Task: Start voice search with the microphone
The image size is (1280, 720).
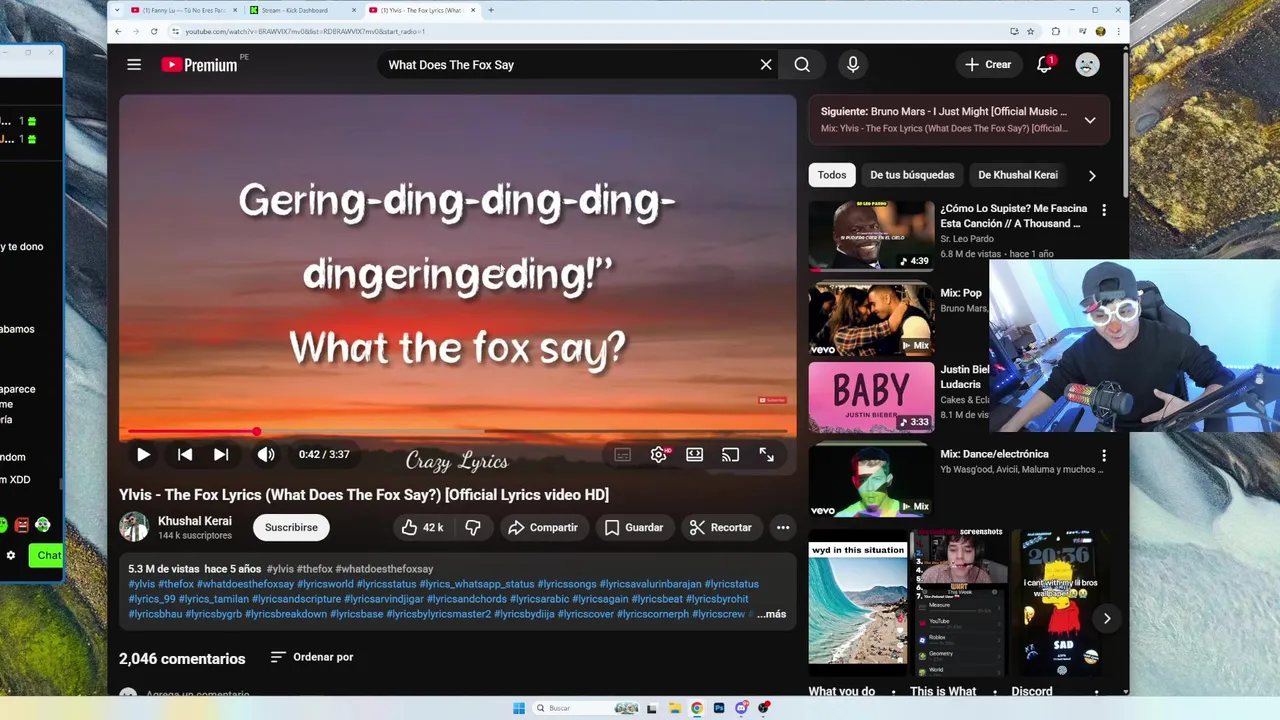Action: [853, 65]
